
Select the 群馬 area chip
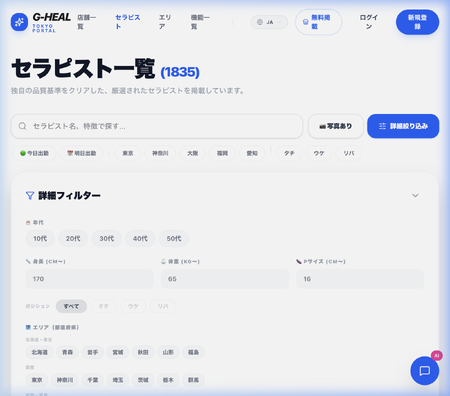[193, 380]
